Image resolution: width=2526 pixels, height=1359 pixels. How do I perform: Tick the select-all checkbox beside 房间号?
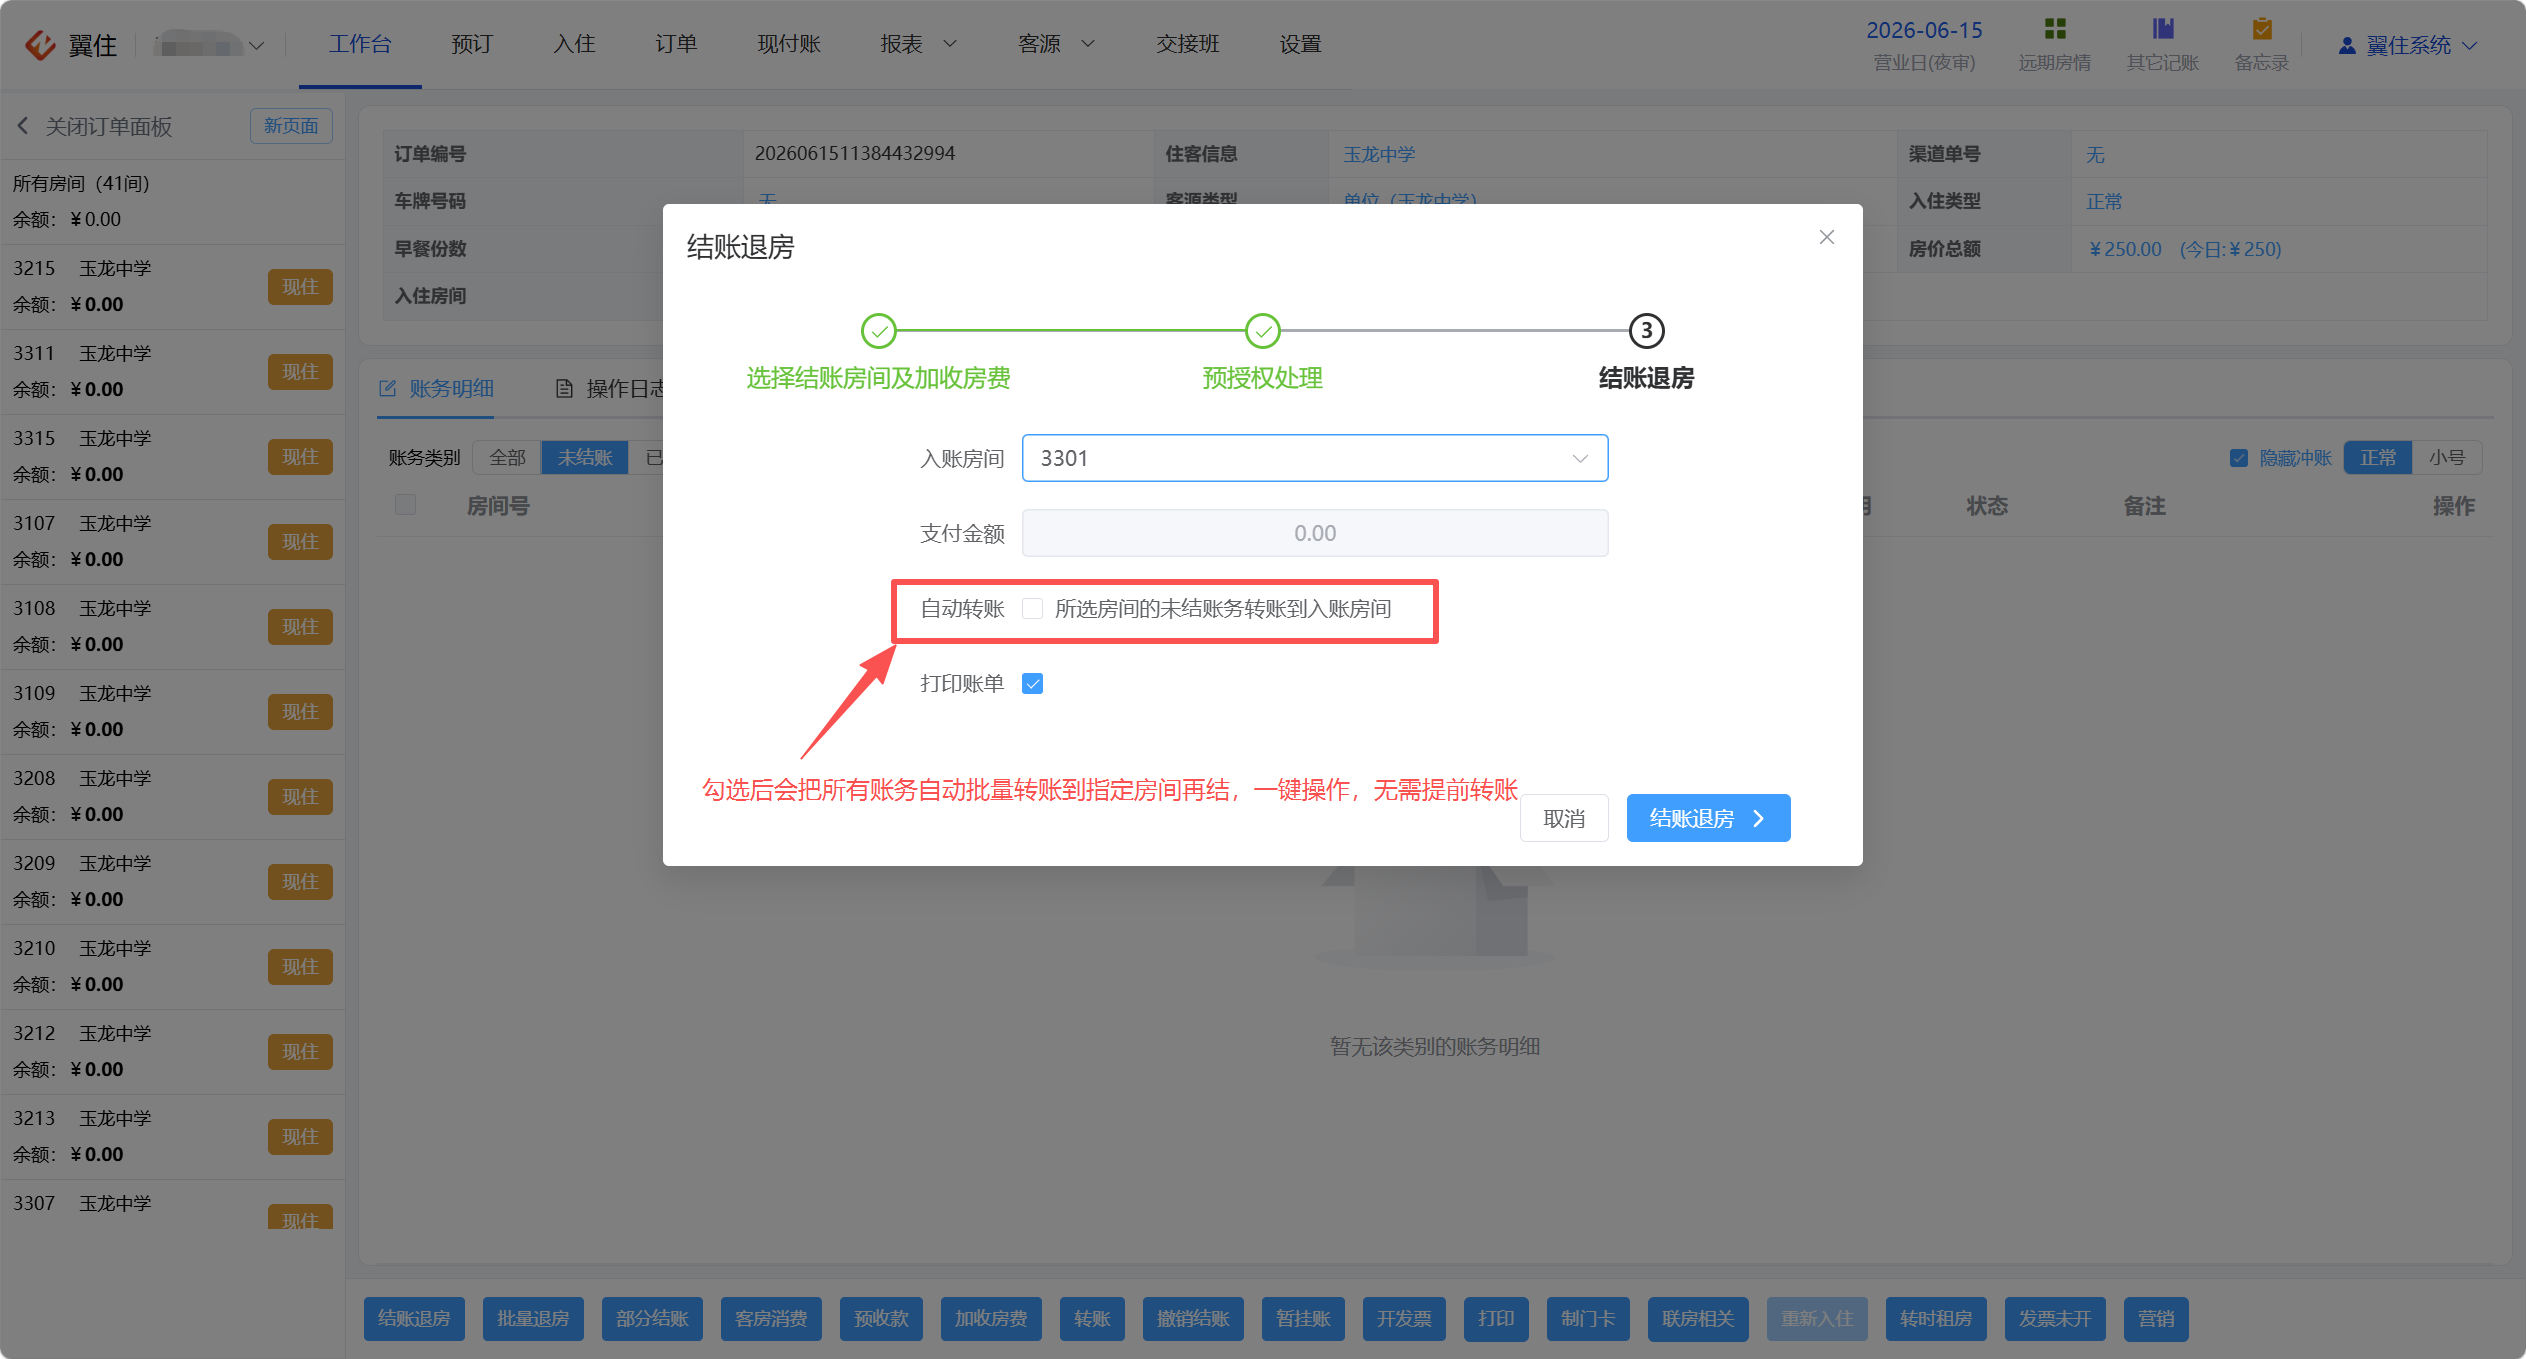coord(405,505)
